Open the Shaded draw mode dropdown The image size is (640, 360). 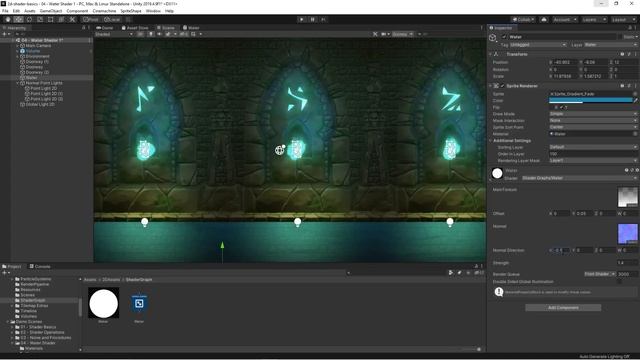[x=113, y=34]
